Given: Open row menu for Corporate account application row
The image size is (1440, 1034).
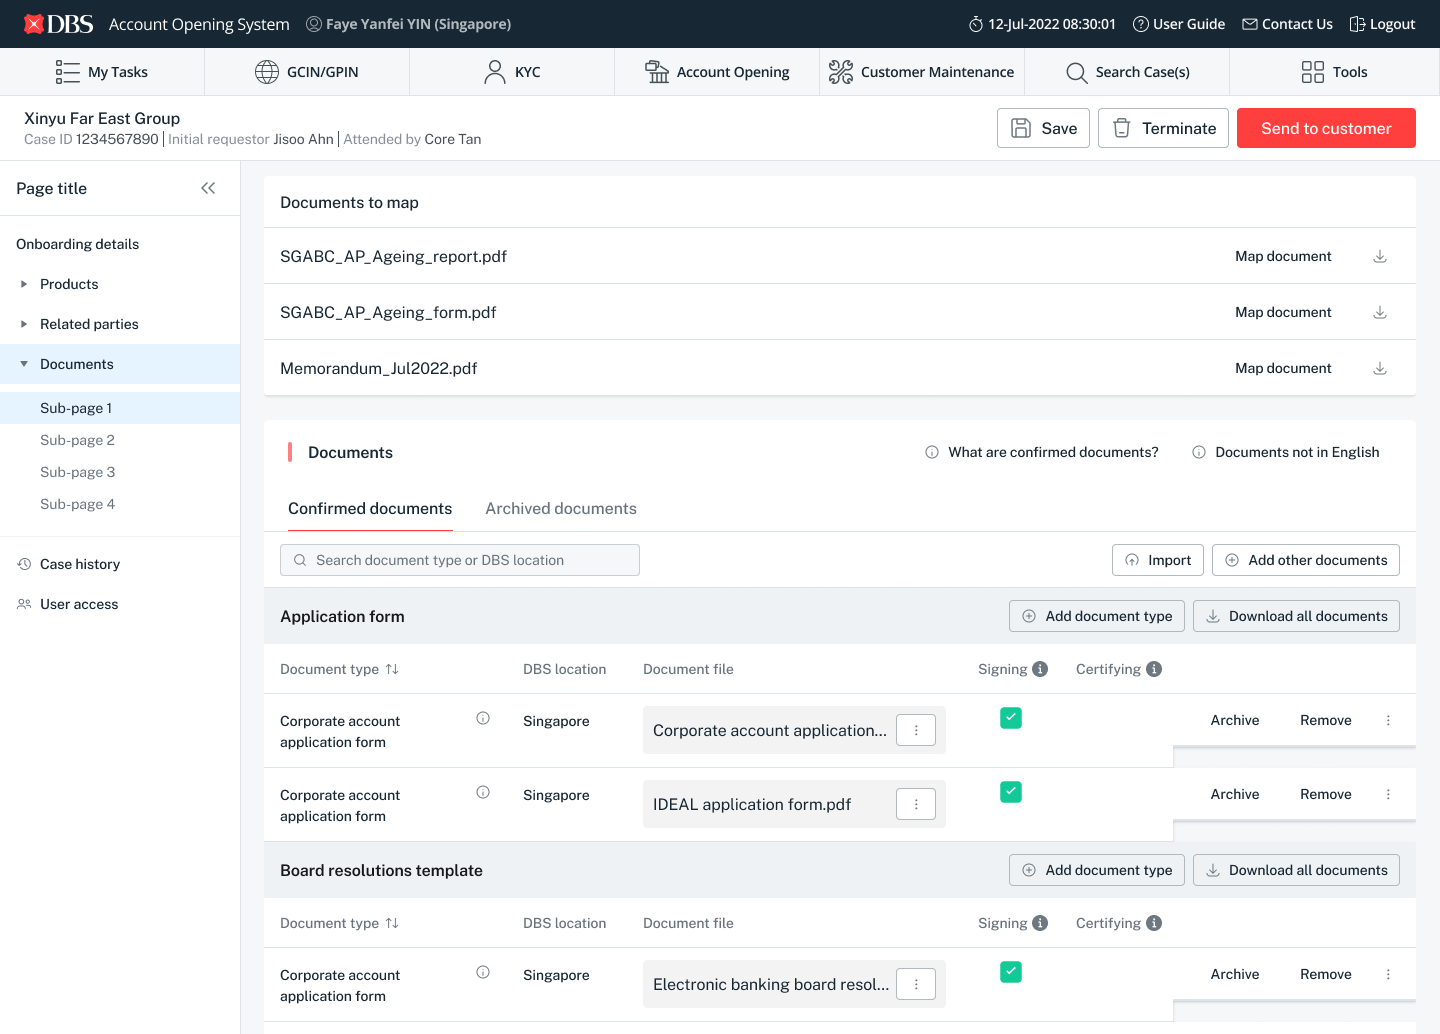Looking at the screenshot, I should point(1388,720).
